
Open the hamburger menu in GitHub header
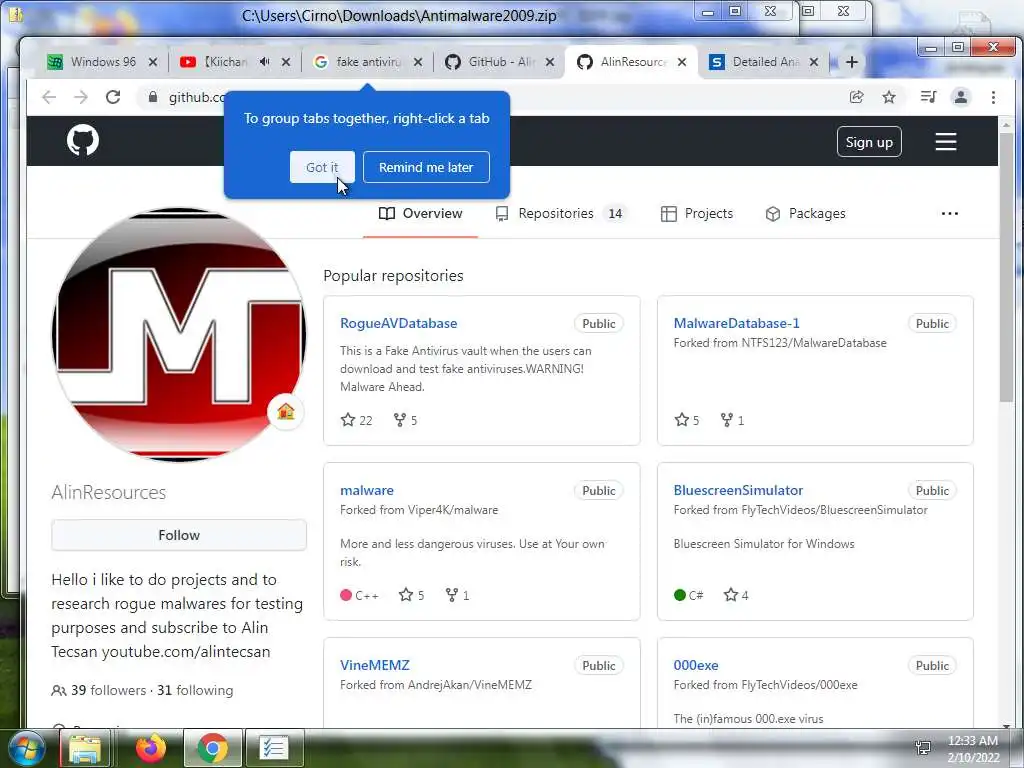[946, 142]
